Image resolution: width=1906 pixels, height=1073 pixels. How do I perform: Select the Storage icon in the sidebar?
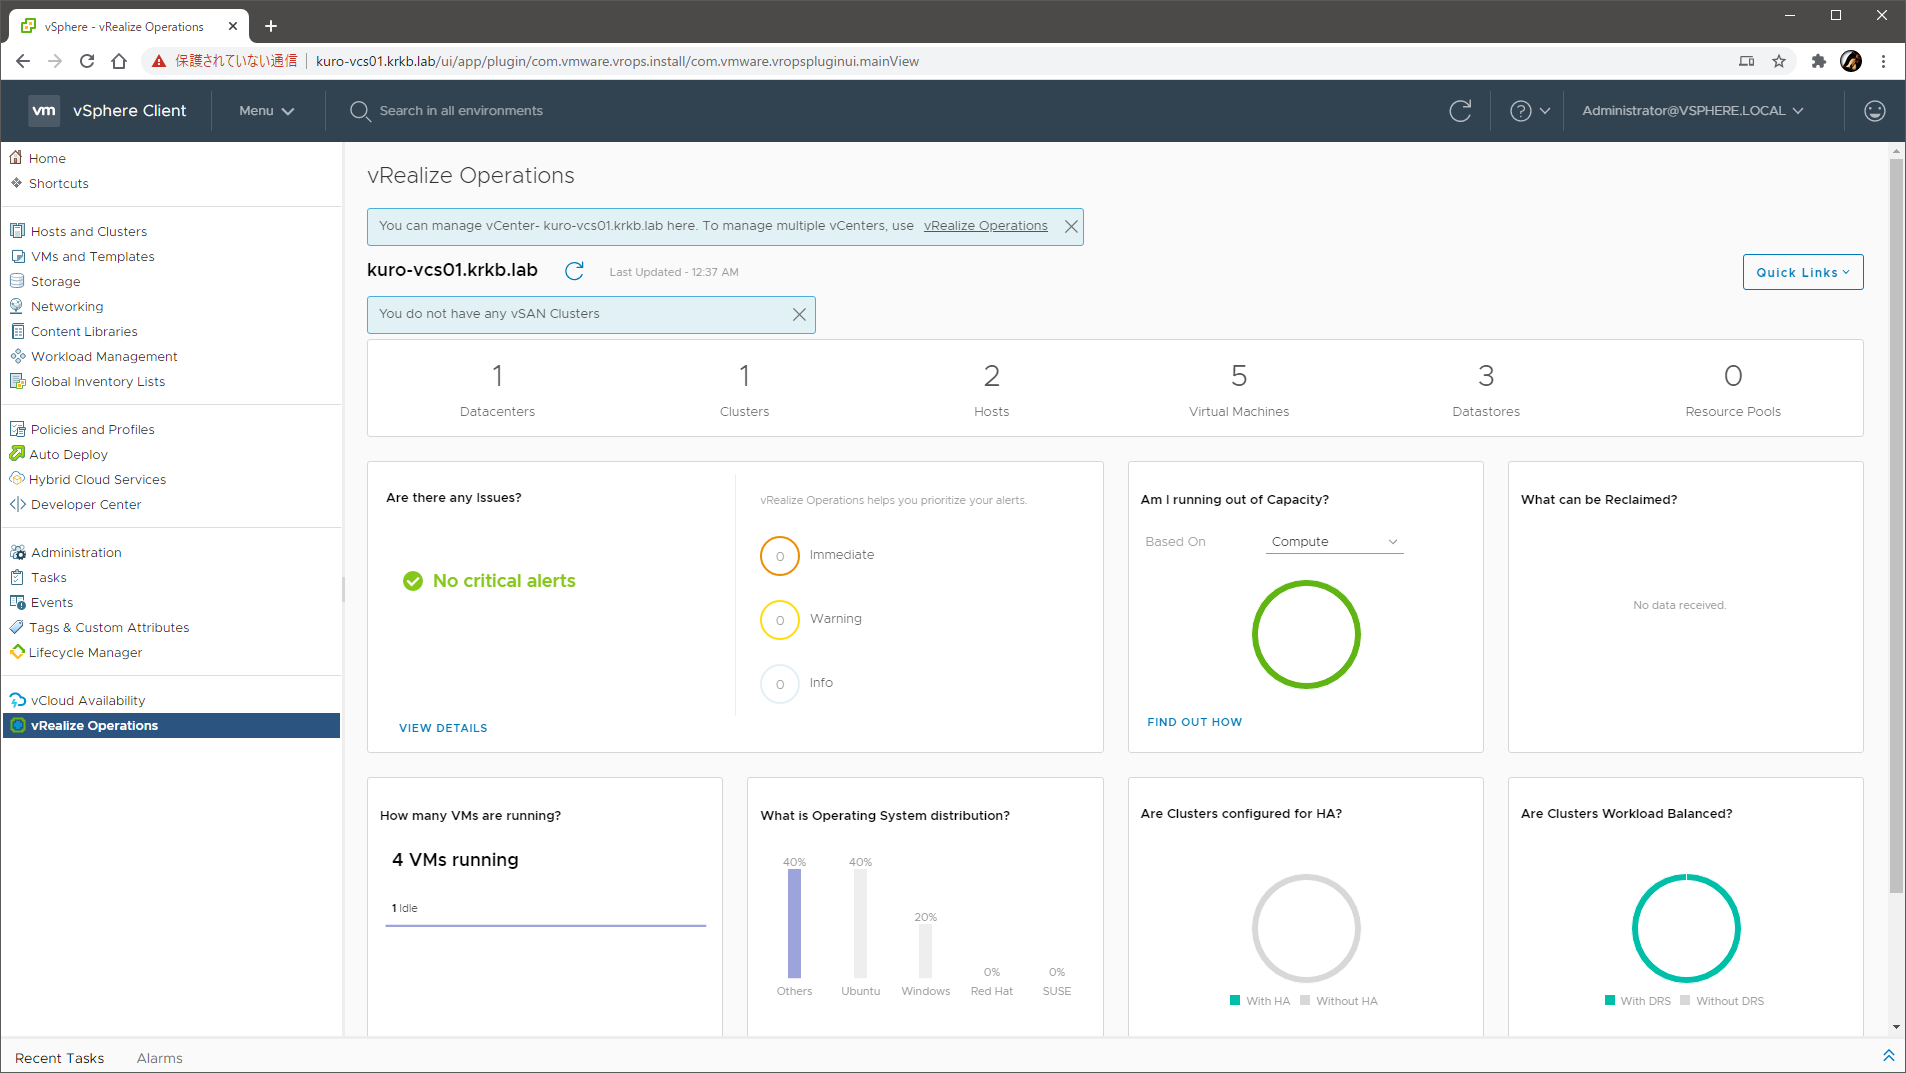17,281
